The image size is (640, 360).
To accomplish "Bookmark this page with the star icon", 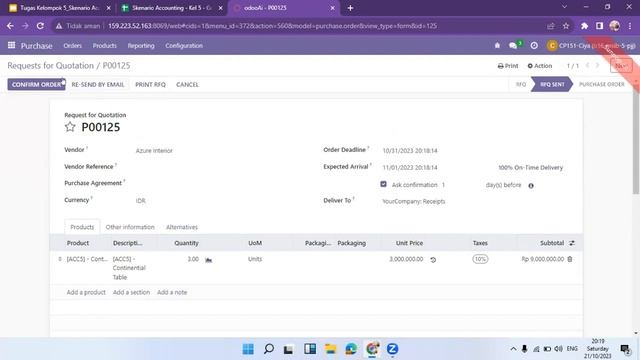I will click(566, 26).
